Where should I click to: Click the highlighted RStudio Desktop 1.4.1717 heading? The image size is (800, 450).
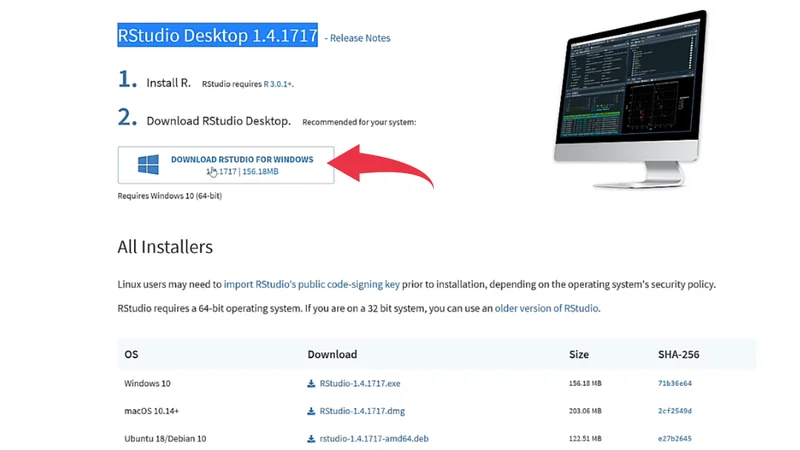[x=217, y=36]
